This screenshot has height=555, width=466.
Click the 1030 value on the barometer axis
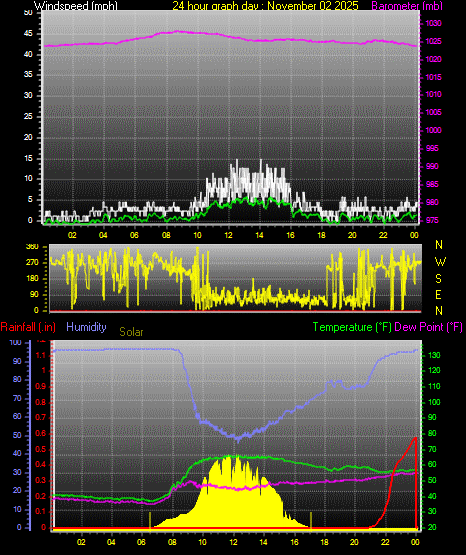point(433,23)
